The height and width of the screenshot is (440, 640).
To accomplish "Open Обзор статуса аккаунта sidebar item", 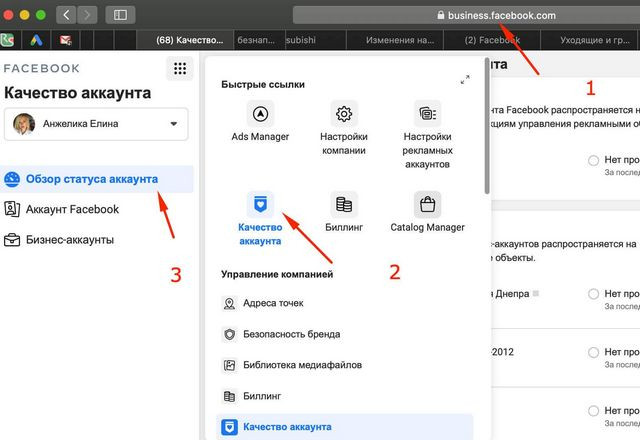I will tap(97, 179).
